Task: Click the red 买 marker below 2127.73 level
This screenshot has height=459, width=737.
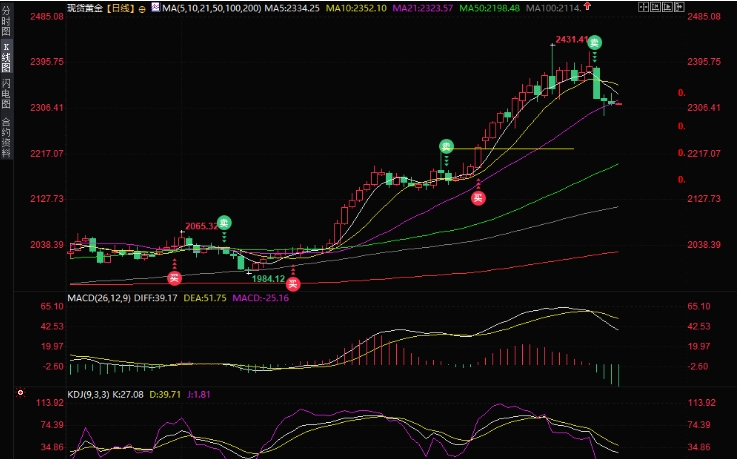Action: pos(478,198)
